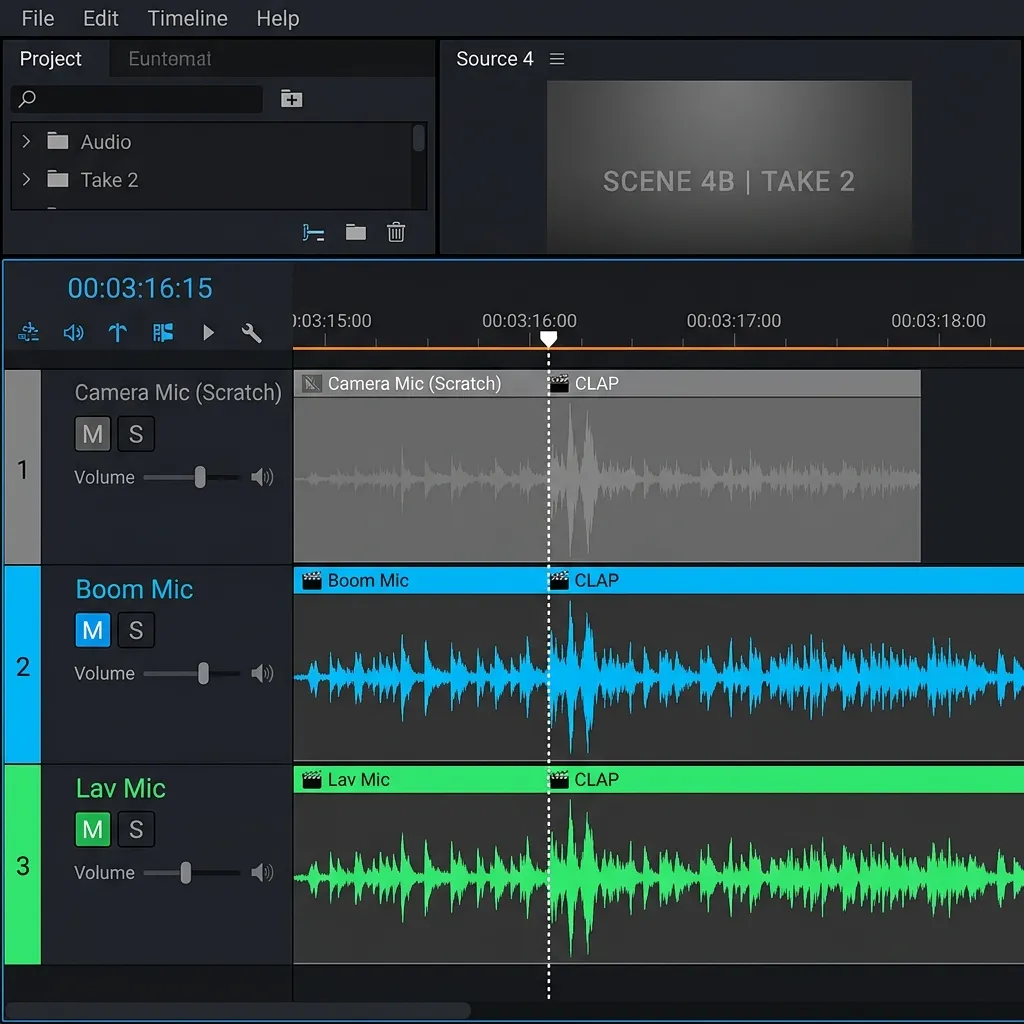The height and width of the screenshot is (1024, 1024).
Task: Click the Lav Mic volume speaker icon
Action: click(x=262, y=872)
